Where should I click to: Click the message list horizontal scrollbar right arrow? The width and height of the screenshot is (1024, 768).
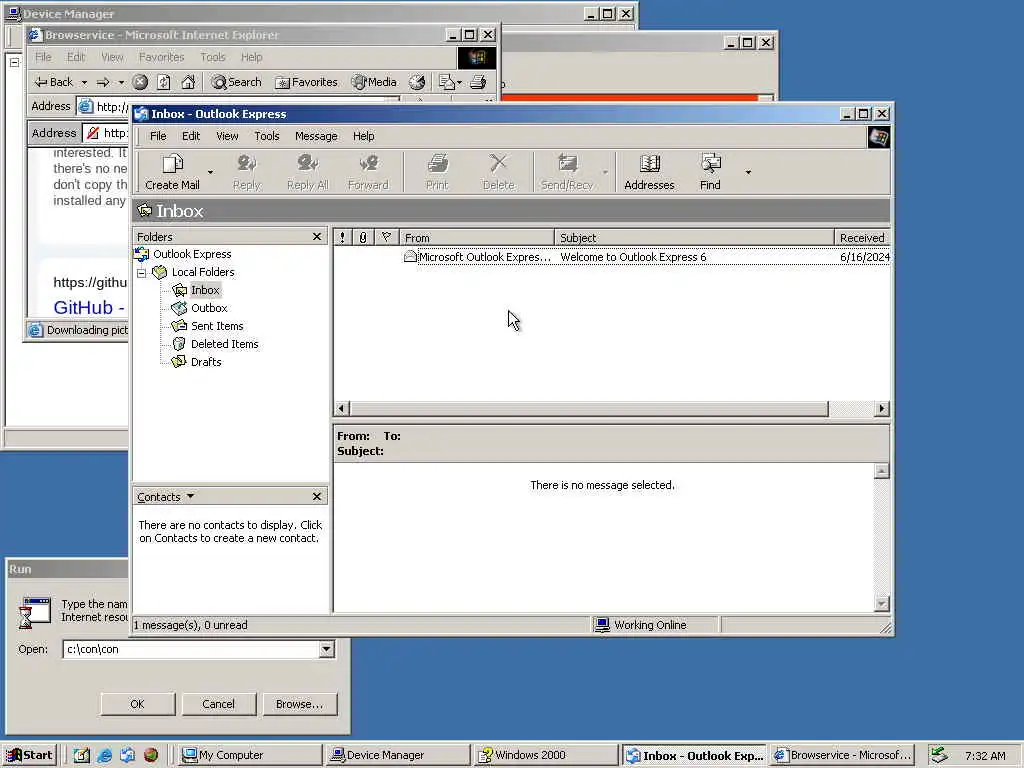coord(882,409)
